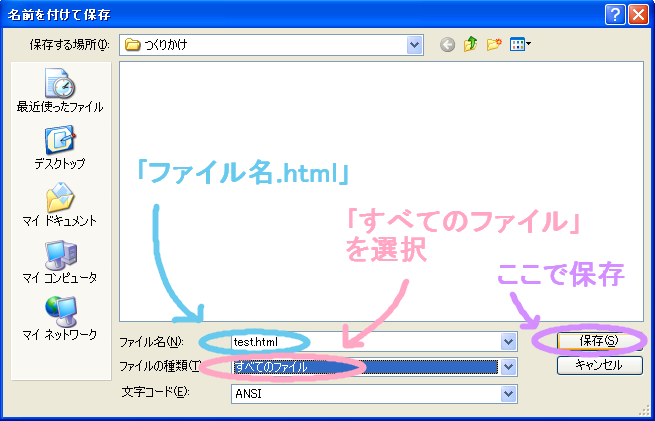Open マイ ドキュメント in the places bar
The image size is (655, 421).
[x=60, y=204]
